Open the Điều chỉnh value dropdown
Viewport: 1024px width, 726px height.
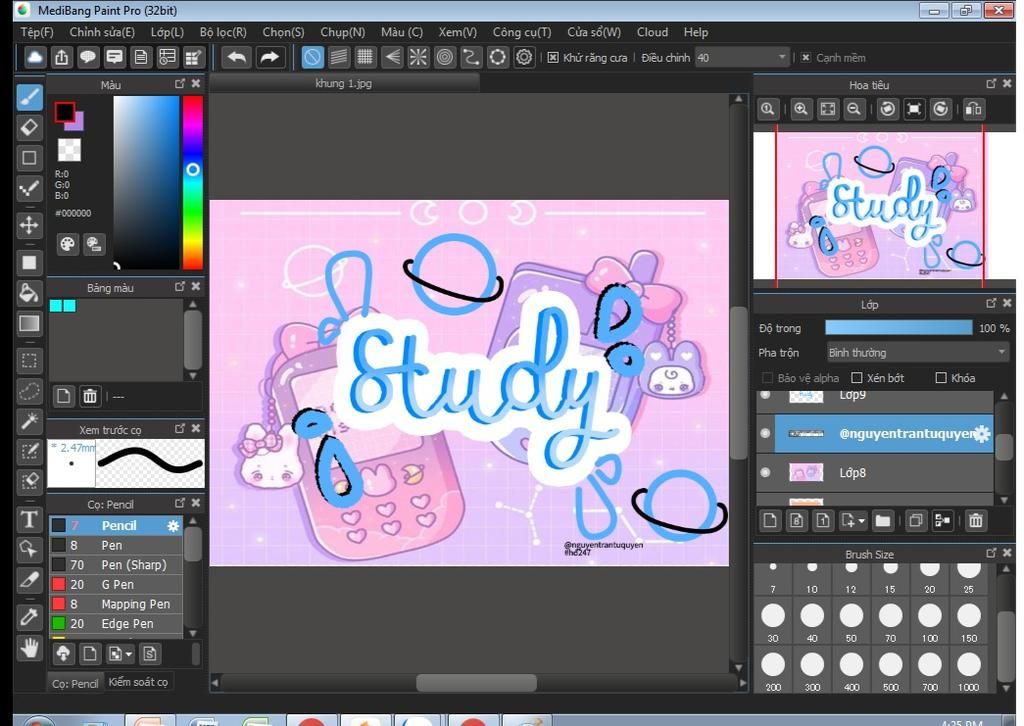point(742,57)
